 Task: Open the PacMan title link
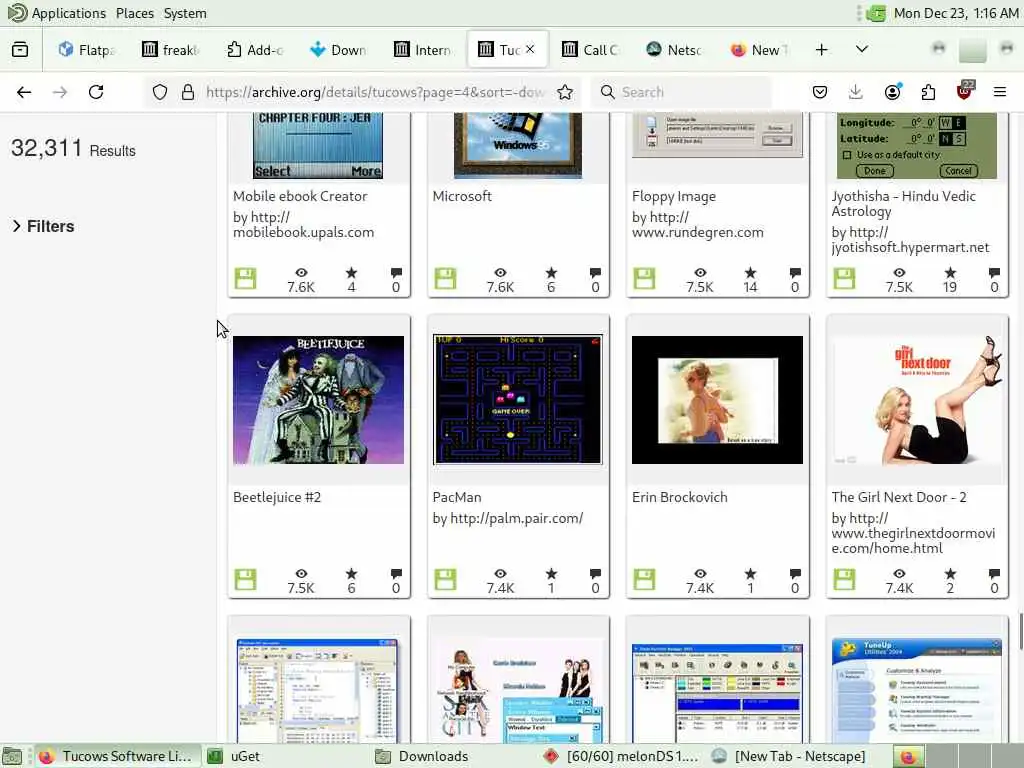coord(457,497)
